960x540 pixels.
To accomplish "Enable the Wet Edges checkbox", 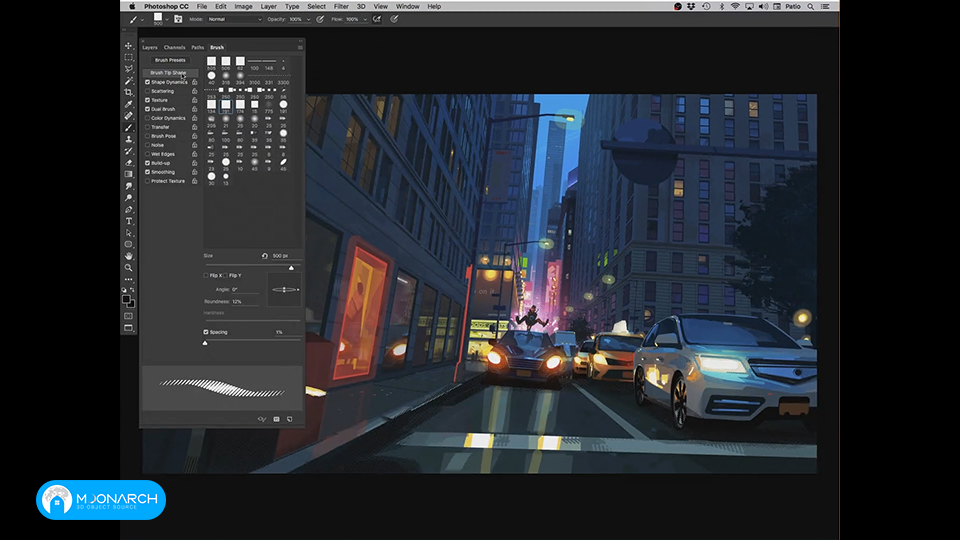I will [x=148, y=154].
